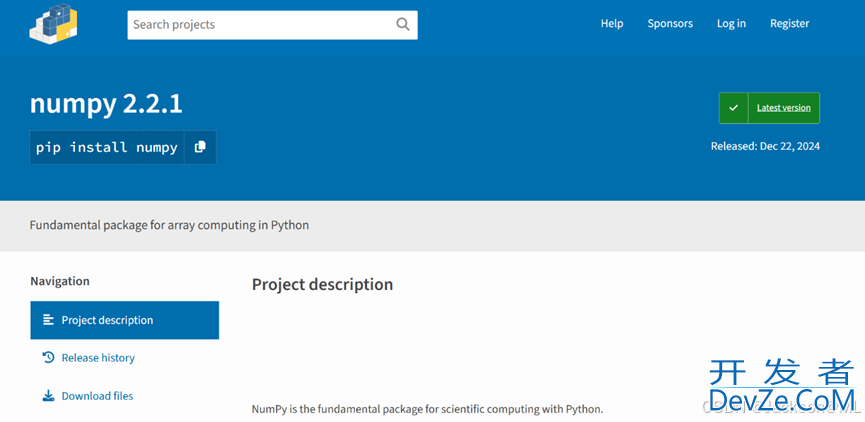This screenshot has width=865, height=422.
Task: Select the Project description tab
Action: click(x=125, y=320)
